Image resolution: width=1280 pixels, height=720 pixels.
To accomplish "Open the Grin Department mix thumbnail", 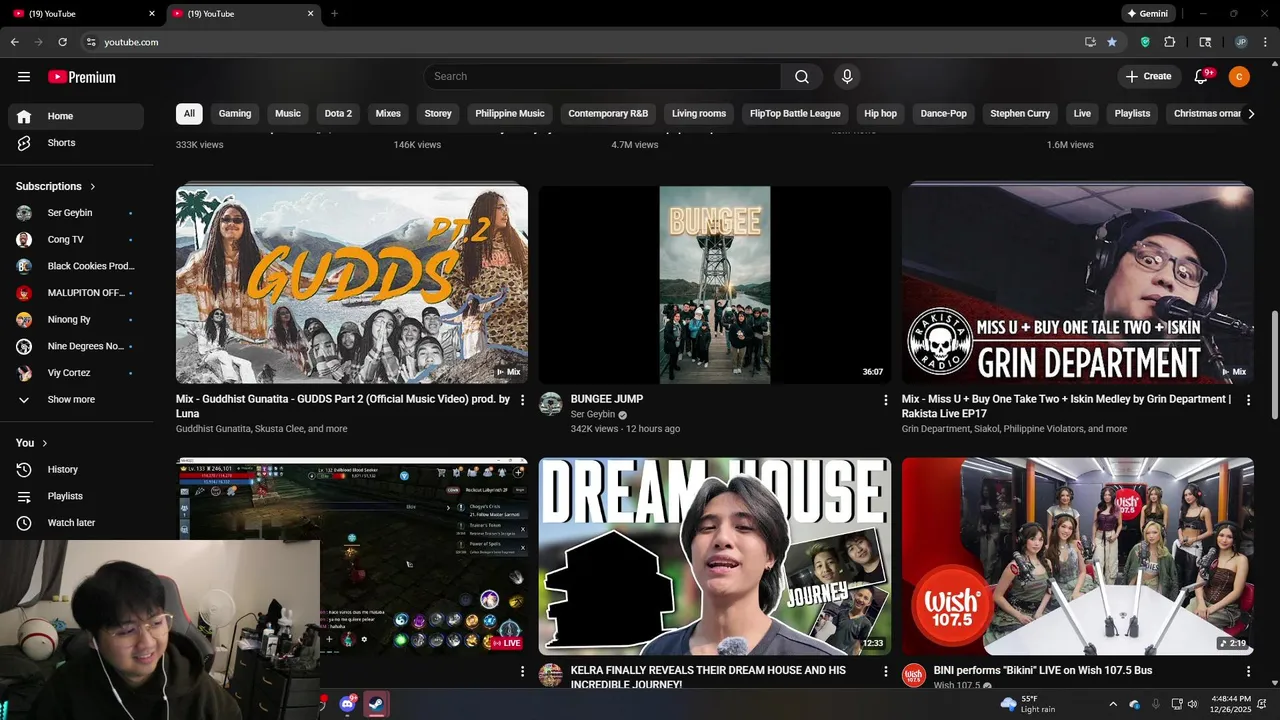I will 1078,285.
